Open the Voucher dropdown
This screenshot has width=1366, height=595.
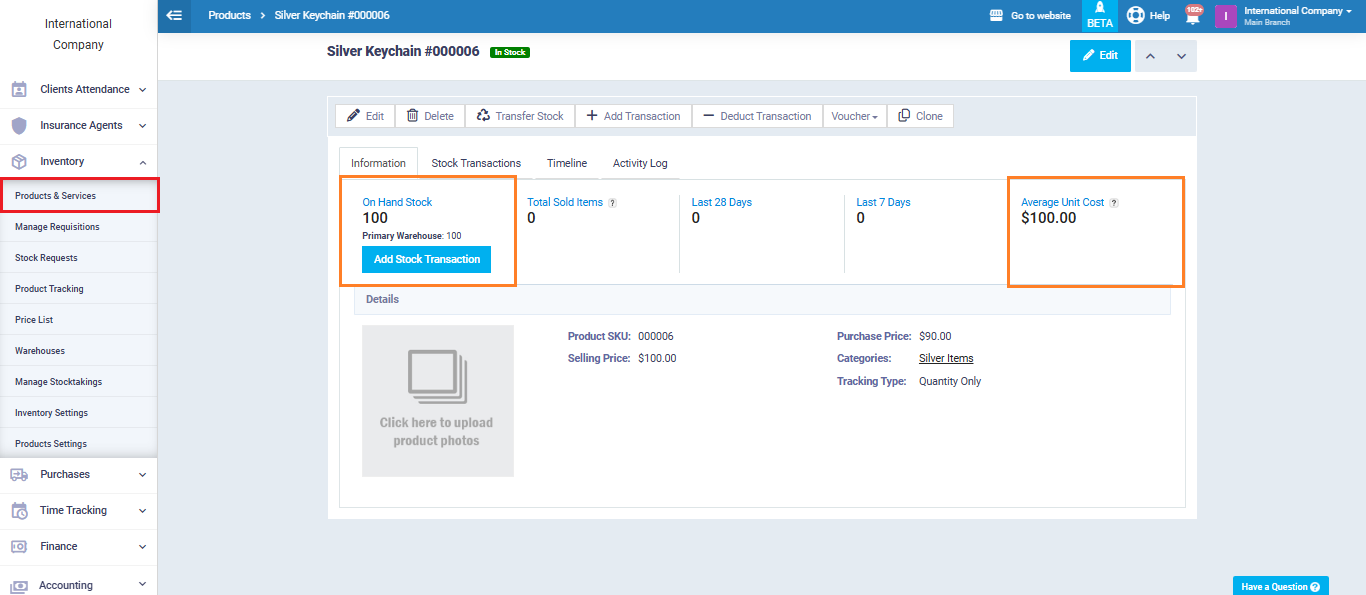pyautogui.click(x=854, y=116)
